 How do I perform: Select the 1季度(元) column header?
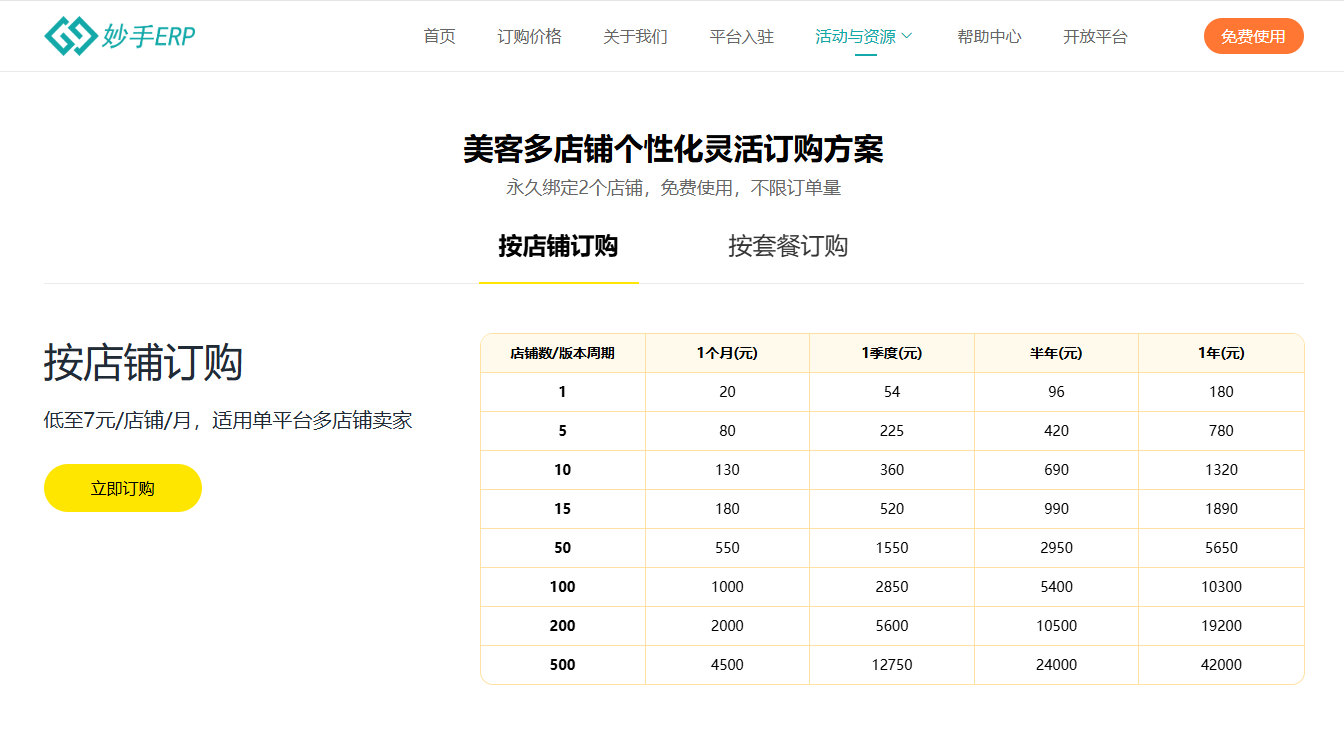[x=892, y=353]
